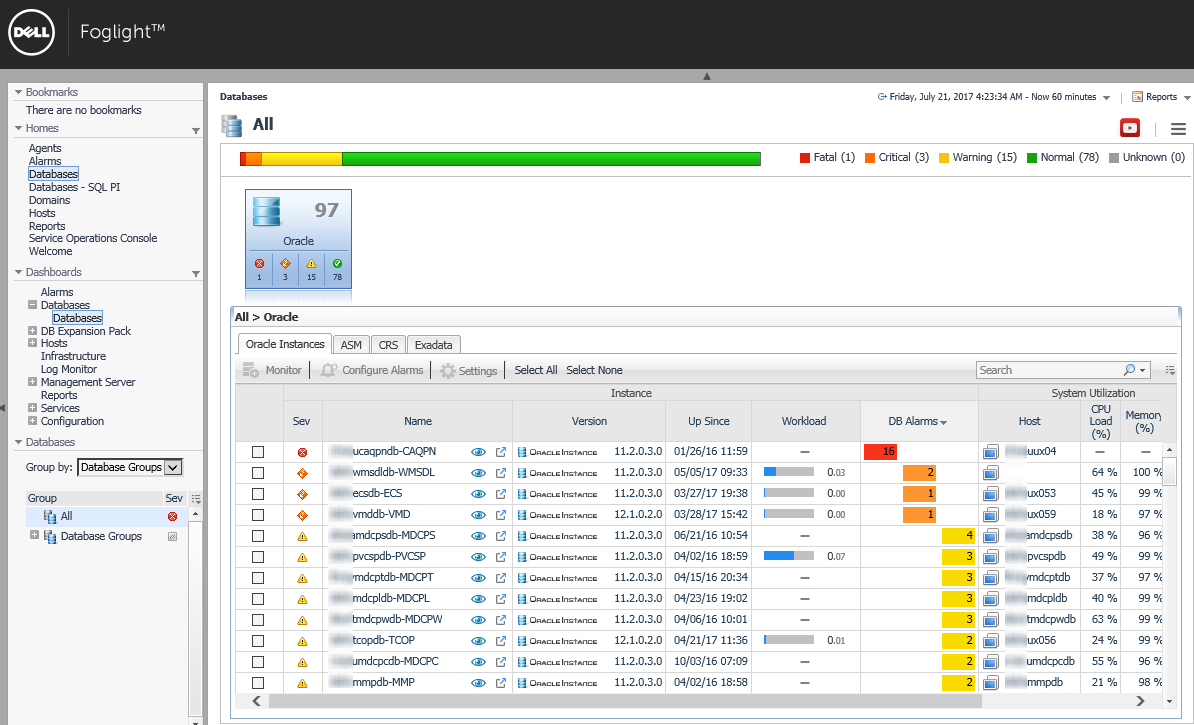Click into the Search field
Viewport: 1194px width, 725px height.
pyautogui.click(x=1049, y=370)
